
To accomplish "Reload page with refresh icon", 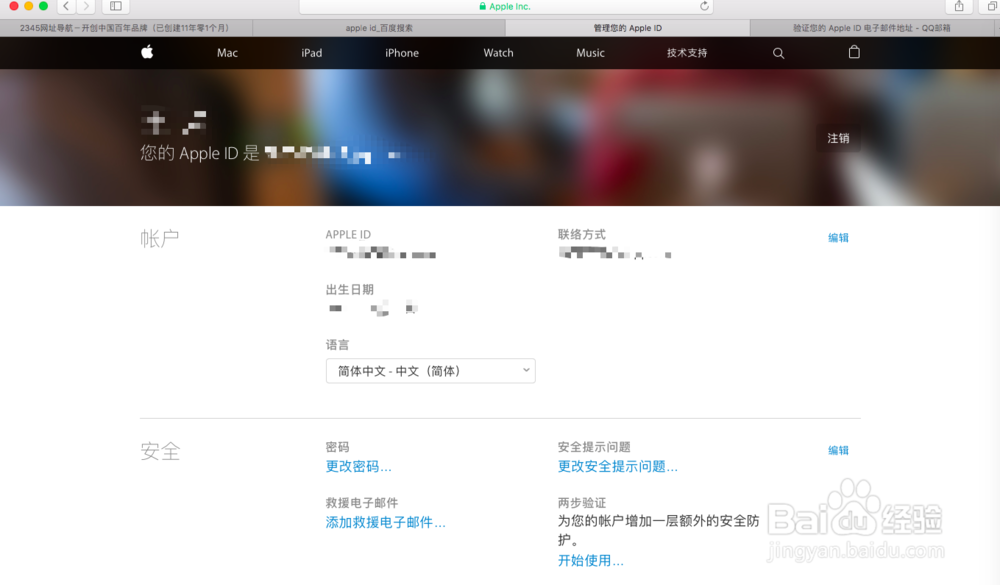I will coord(704,6).
